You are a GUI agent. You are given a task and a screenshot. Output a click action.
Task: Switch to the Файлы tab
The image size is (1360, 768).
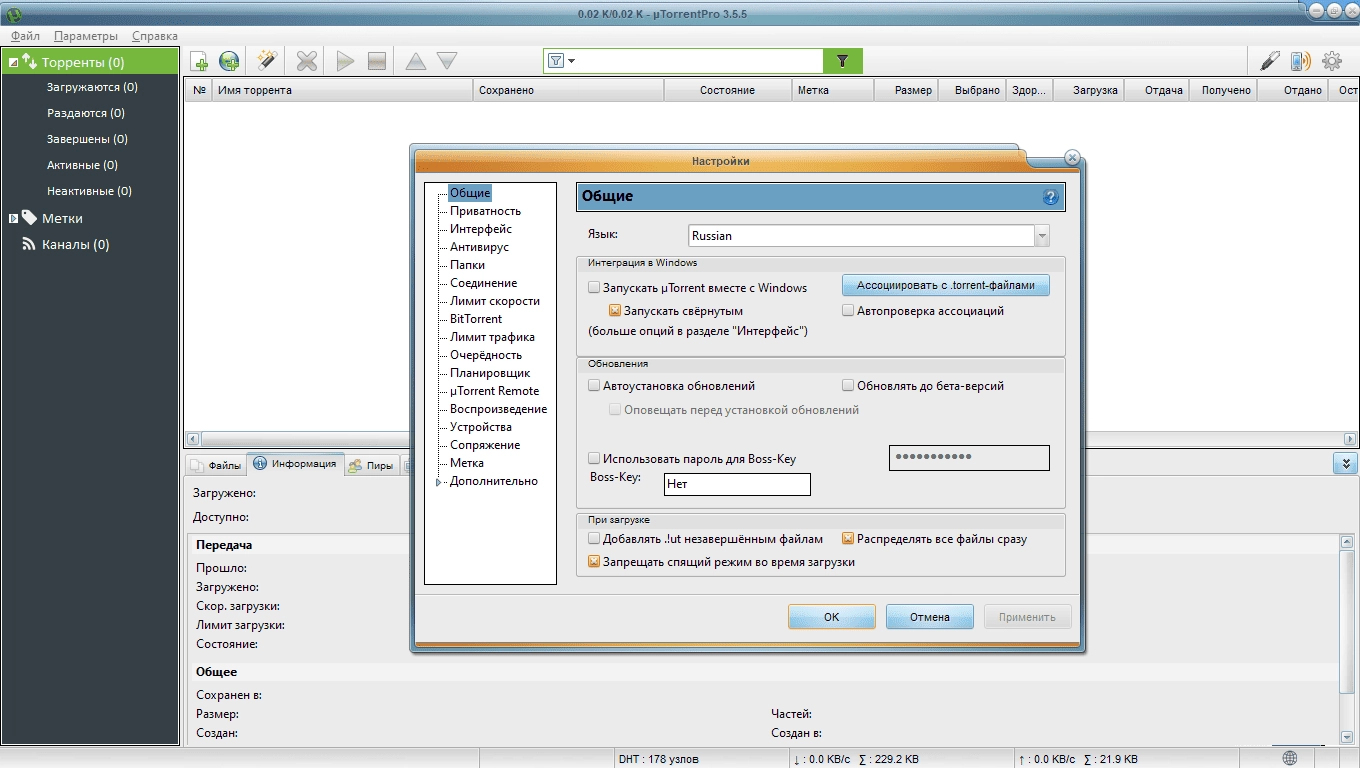click(215, 465)
